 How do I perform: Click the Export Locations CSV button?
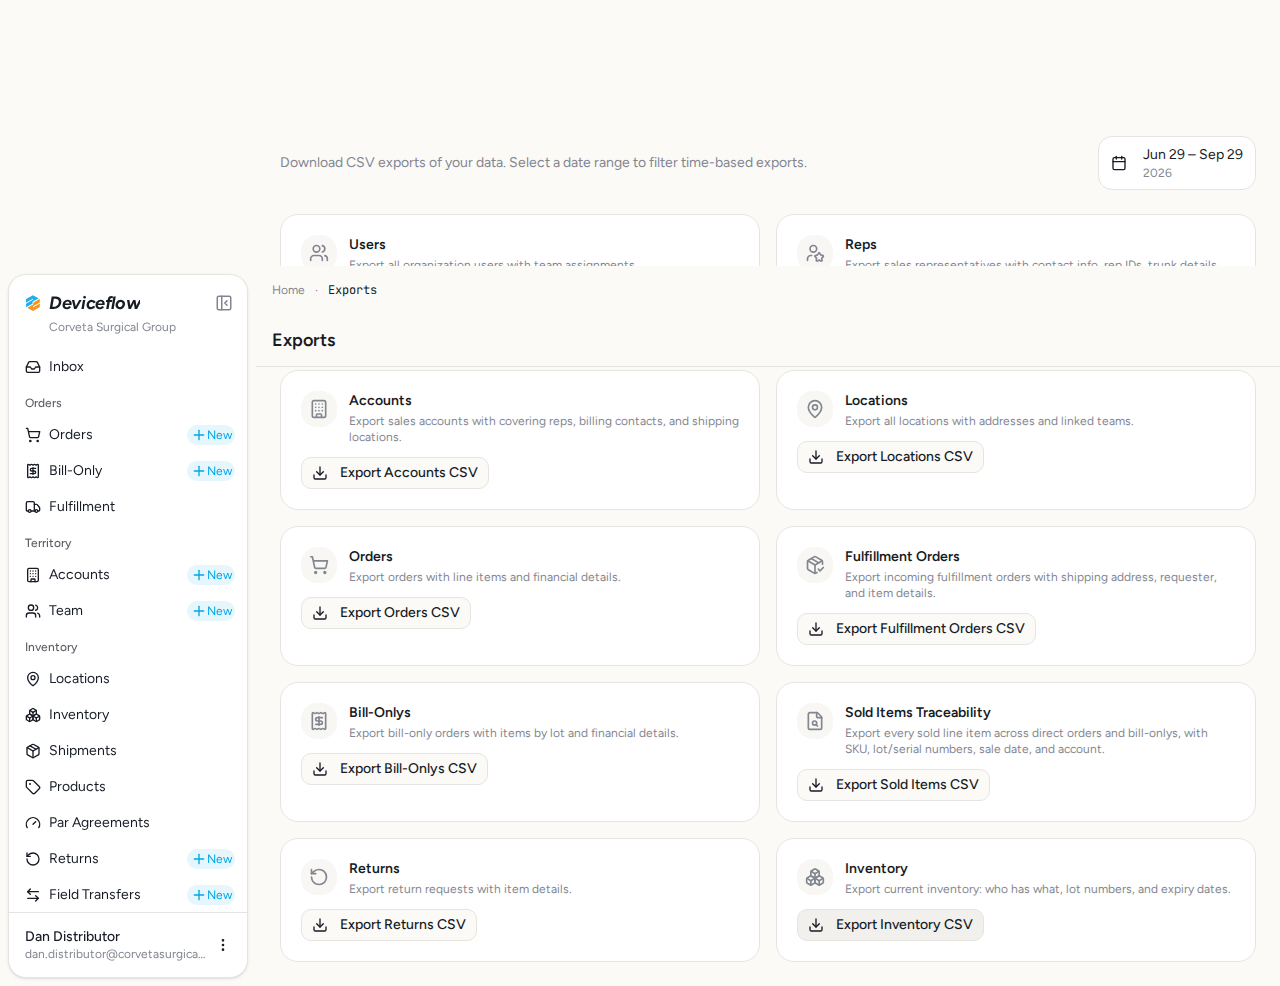[x=890, y=457]
